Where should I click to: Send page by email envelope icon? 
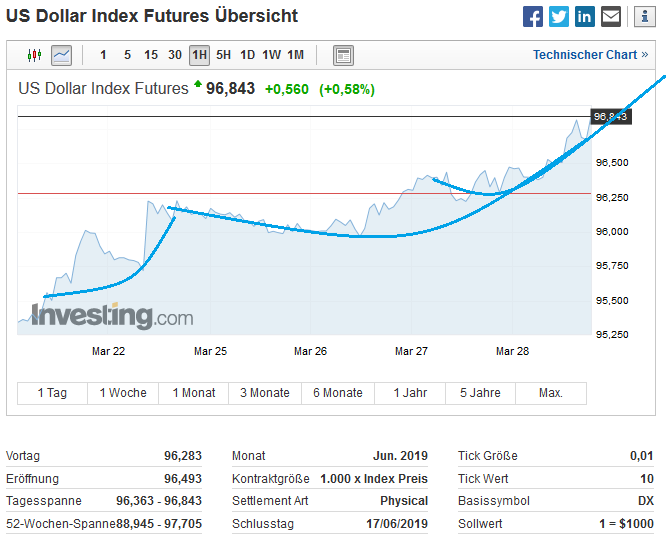tap(611, 17)
